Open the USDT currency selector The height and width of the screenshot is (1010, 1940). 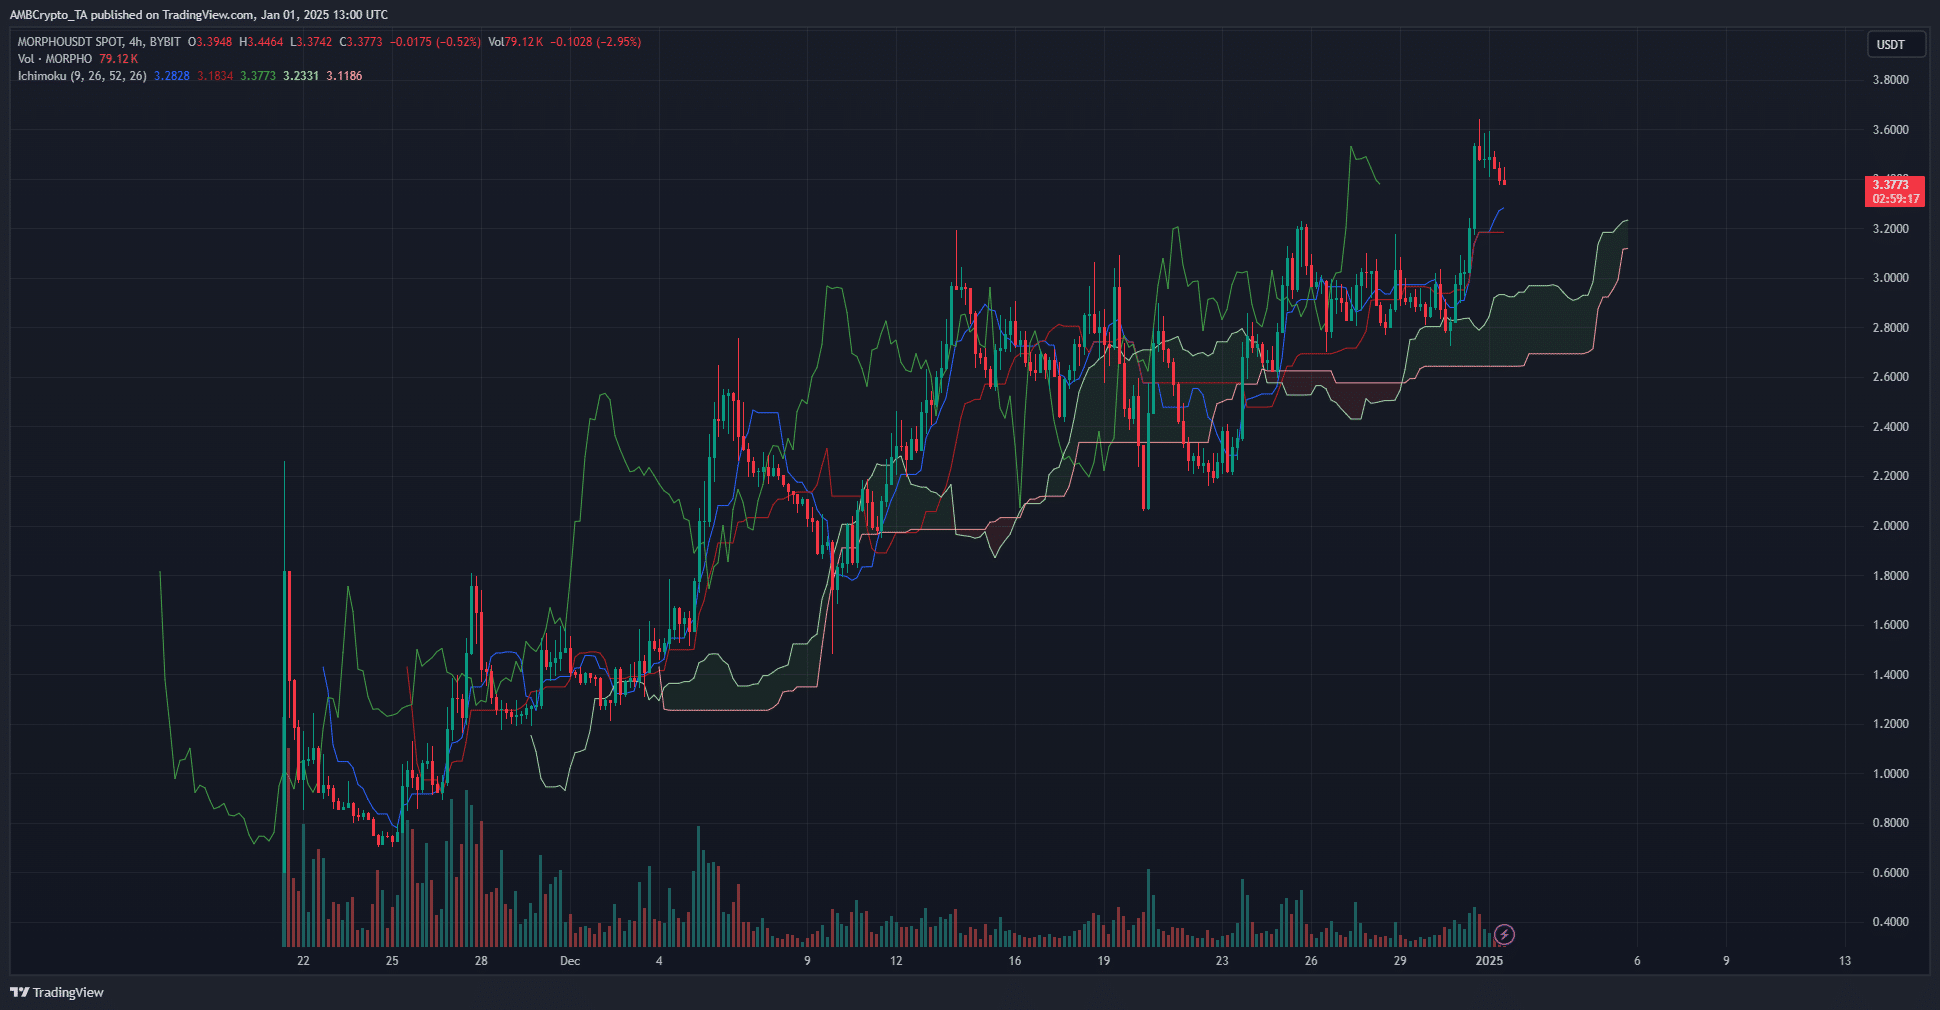tap(1890, 44)
